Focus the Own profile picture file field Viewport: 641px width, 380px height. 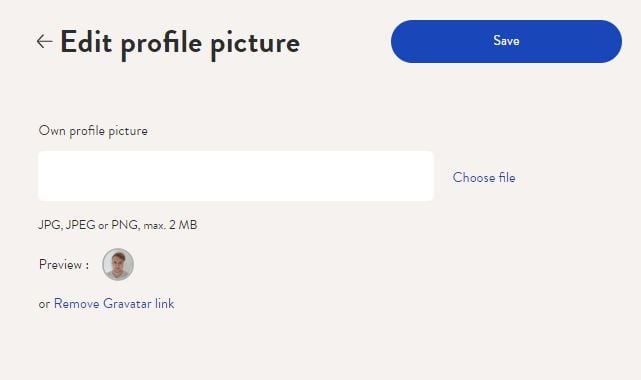click(x=236, y=176)
